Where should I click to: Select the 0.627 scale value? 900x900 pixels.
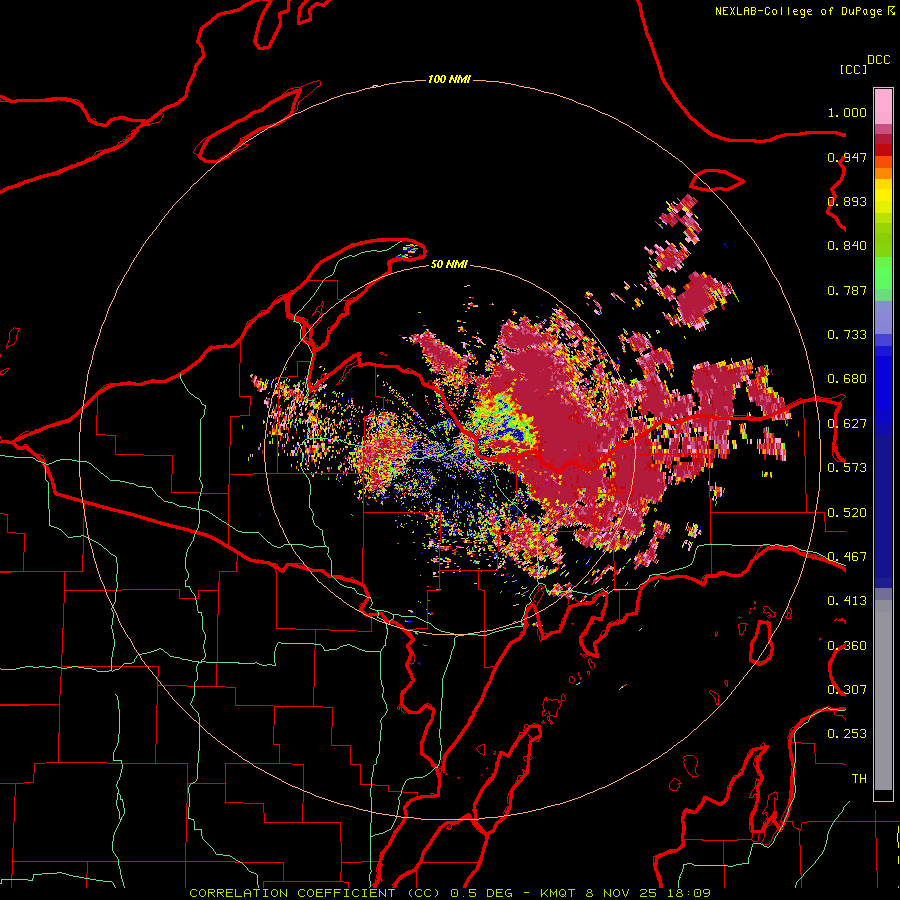pyautogui.click(x=847, y=424)
